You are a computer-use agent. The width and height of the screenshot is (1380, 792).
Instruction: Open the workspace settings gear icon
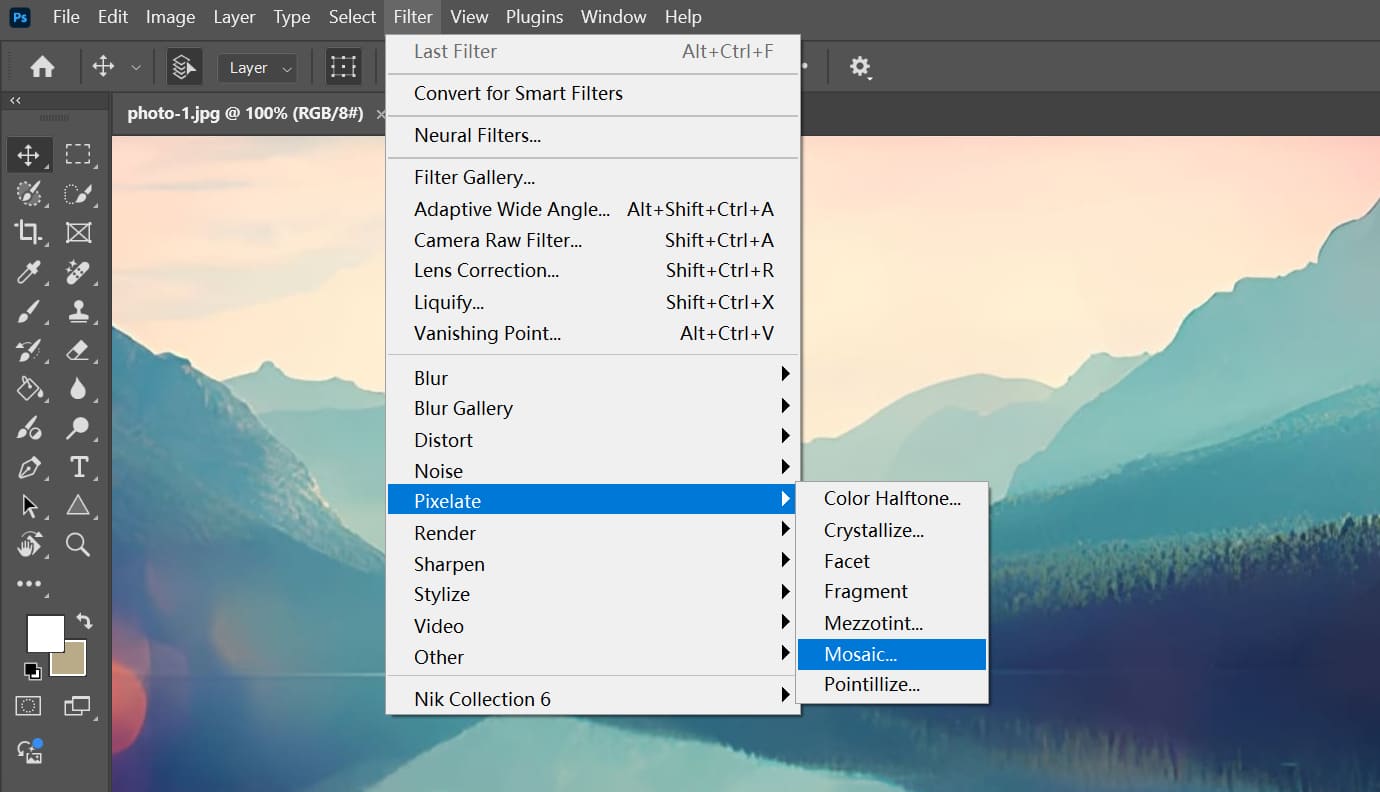857,66
